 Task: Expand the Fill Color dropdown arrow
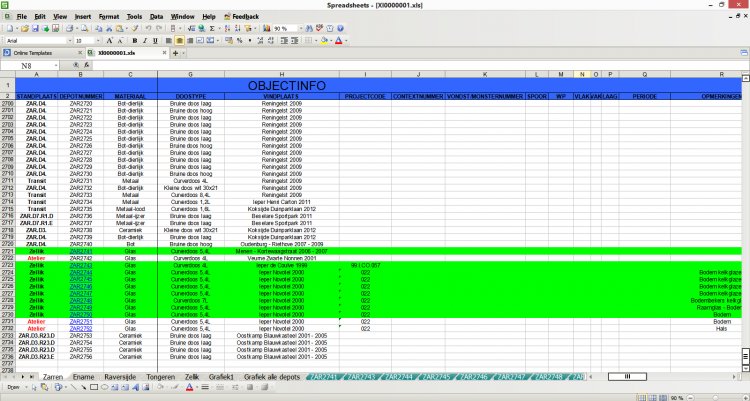tap(331, 41)
